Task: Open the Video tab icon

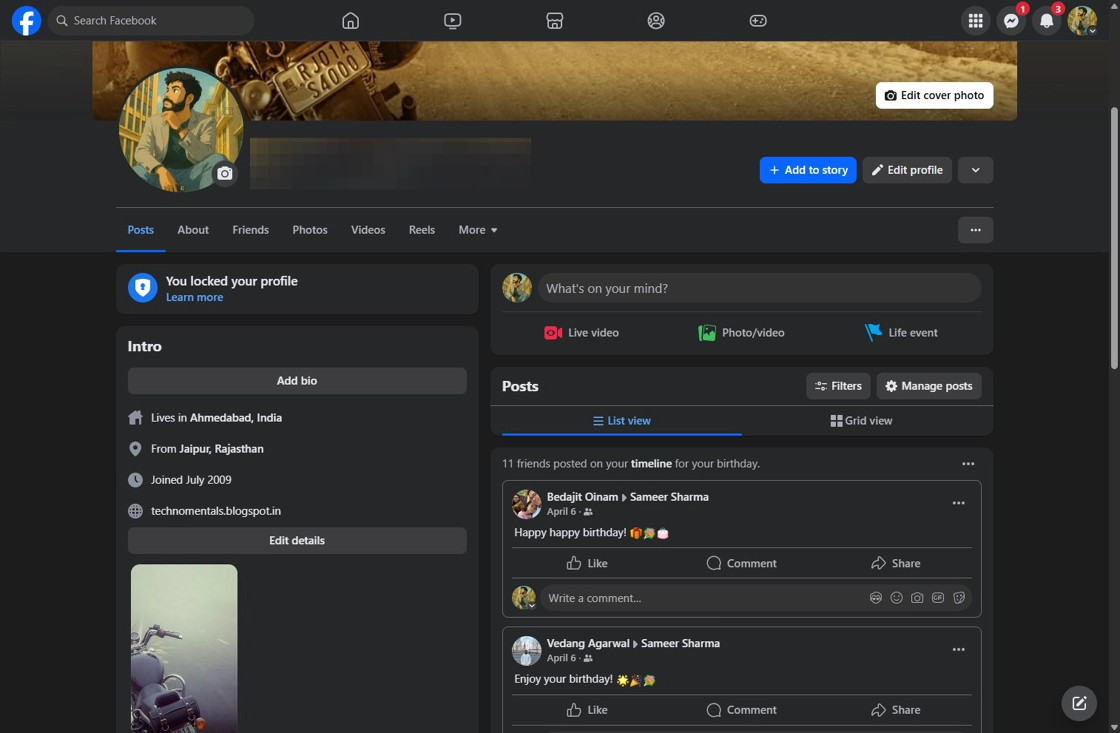Action: (x=452, y=21)
